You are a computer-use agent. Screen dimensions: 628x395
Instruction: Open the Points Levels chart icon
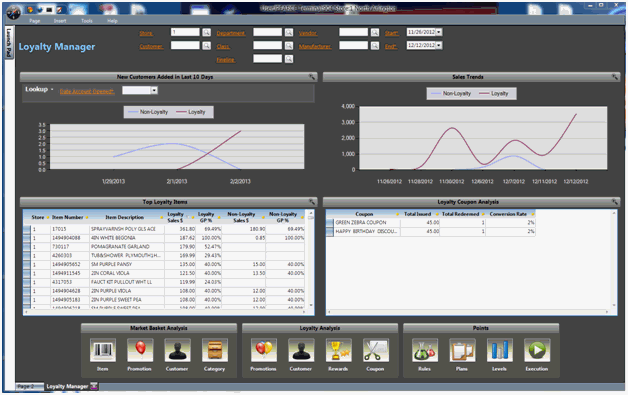499,350
